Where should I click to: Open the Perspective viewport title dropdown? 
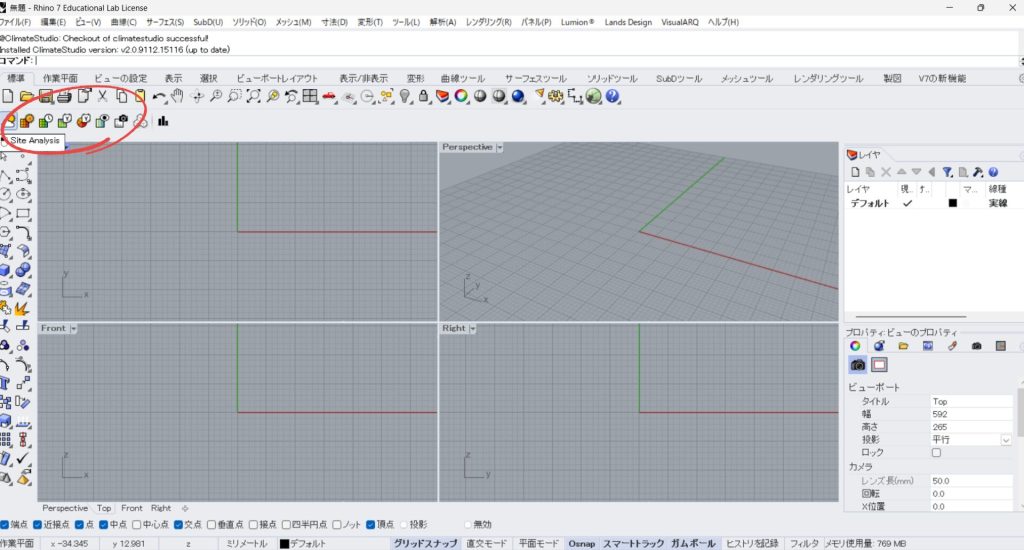tap(500, 147)
